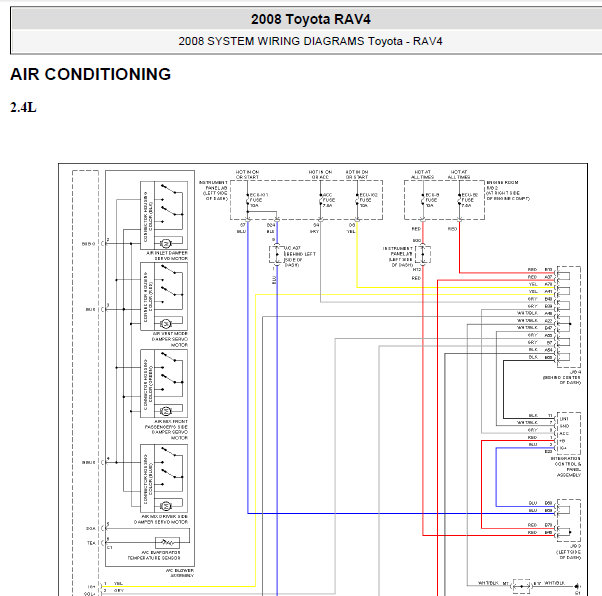Select the "2008 Toyota RAV4" title text

pos(311,19)
